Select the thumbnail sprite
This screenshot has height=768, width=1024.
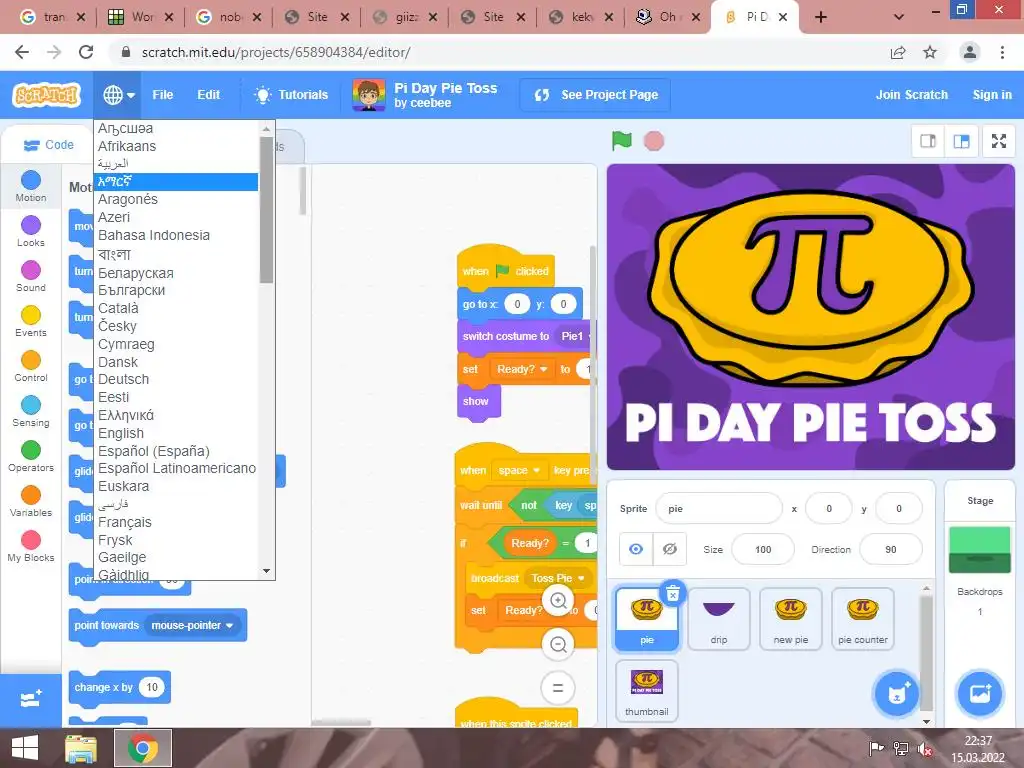point(647,691)
